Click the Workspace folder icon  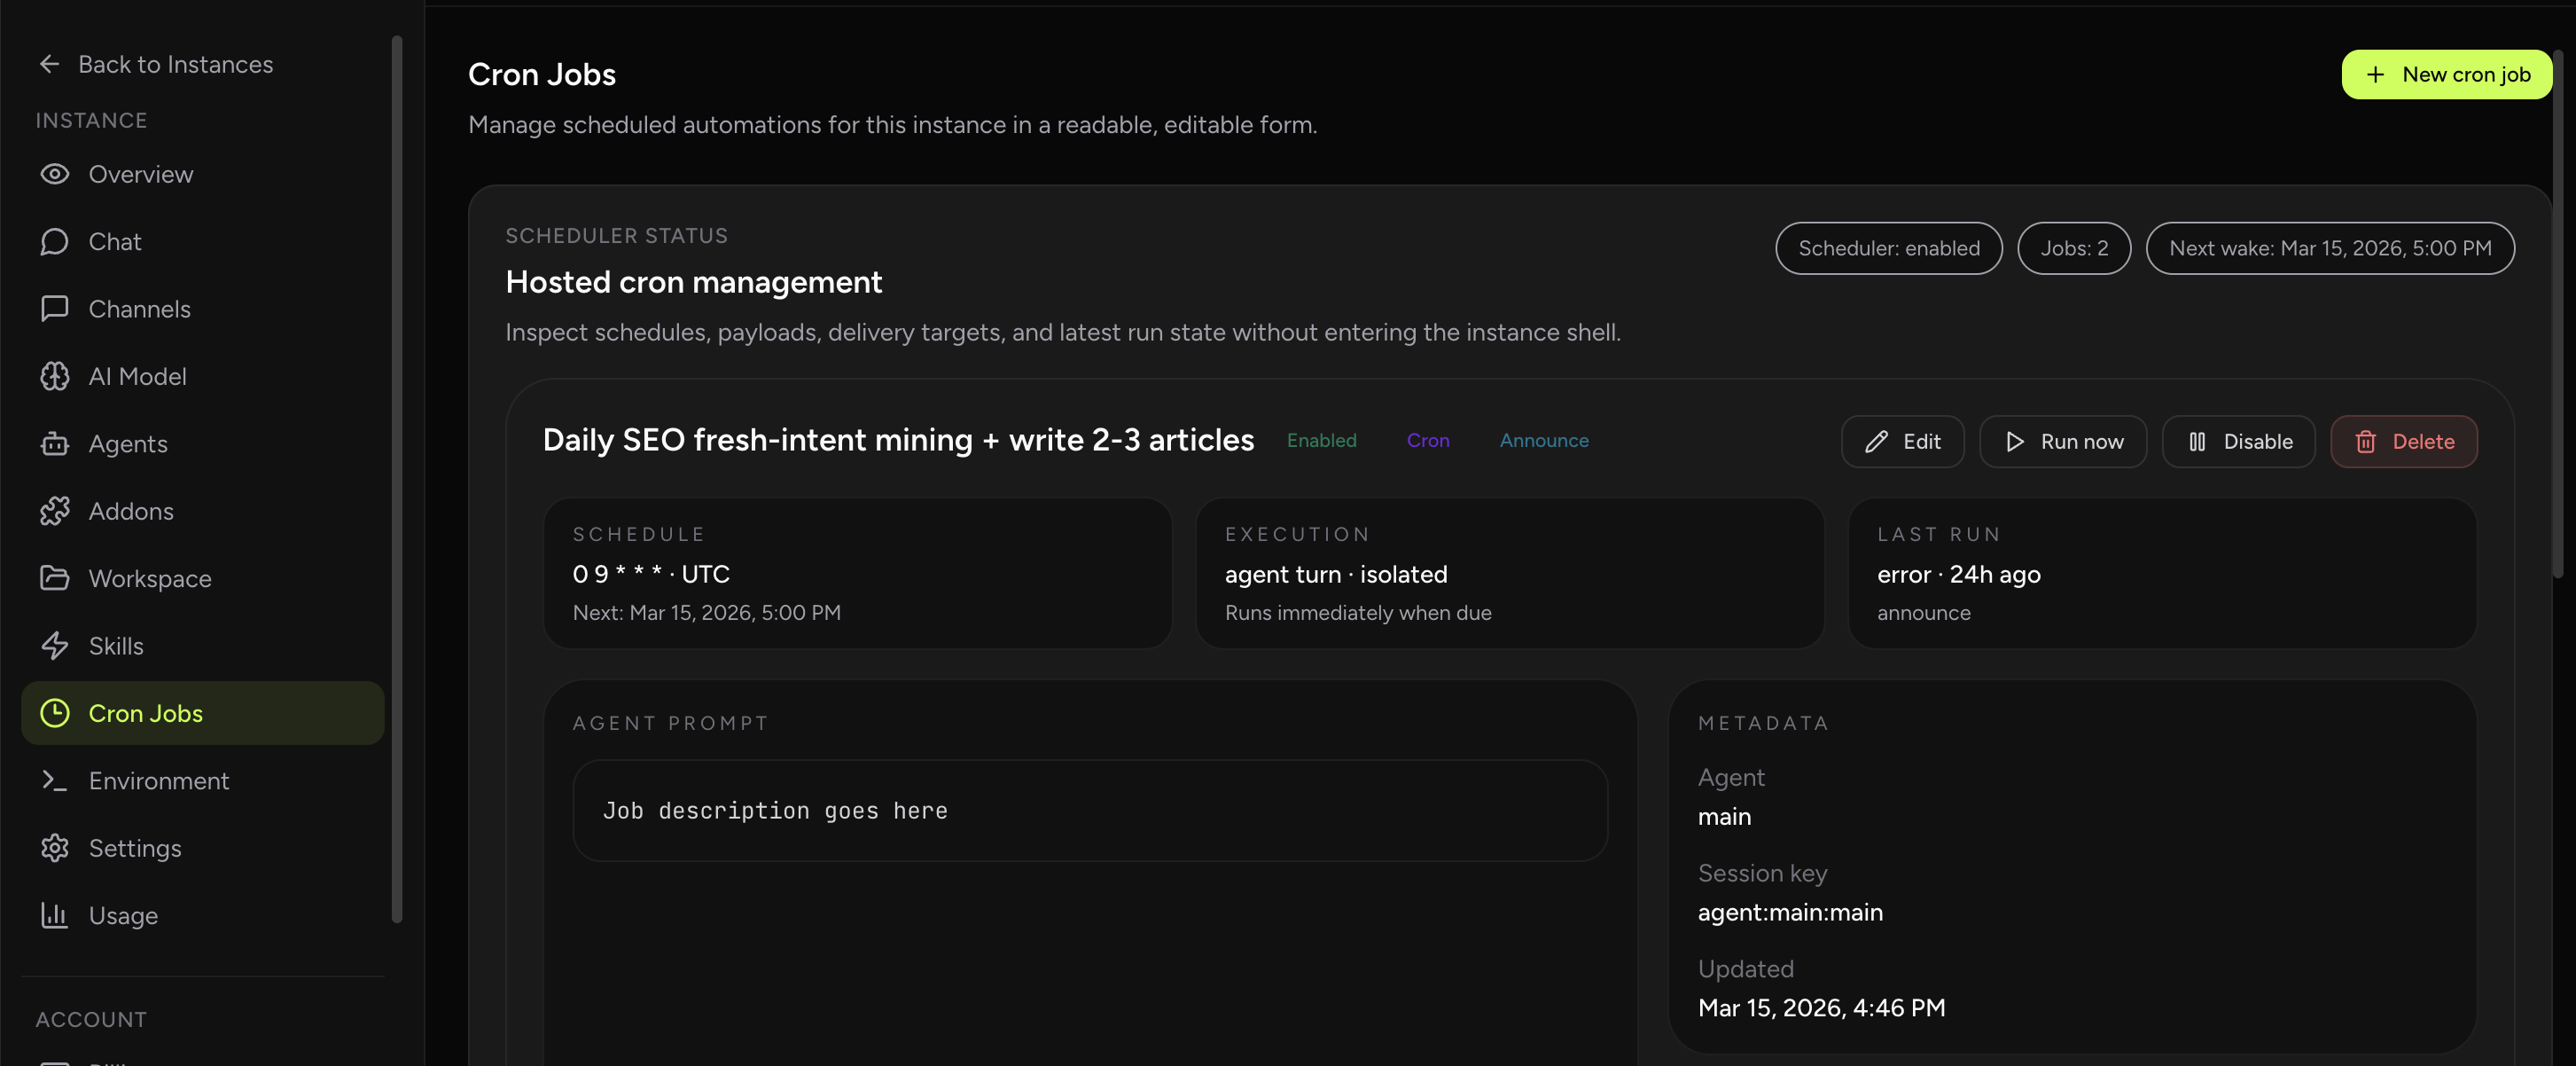point(55,578)
